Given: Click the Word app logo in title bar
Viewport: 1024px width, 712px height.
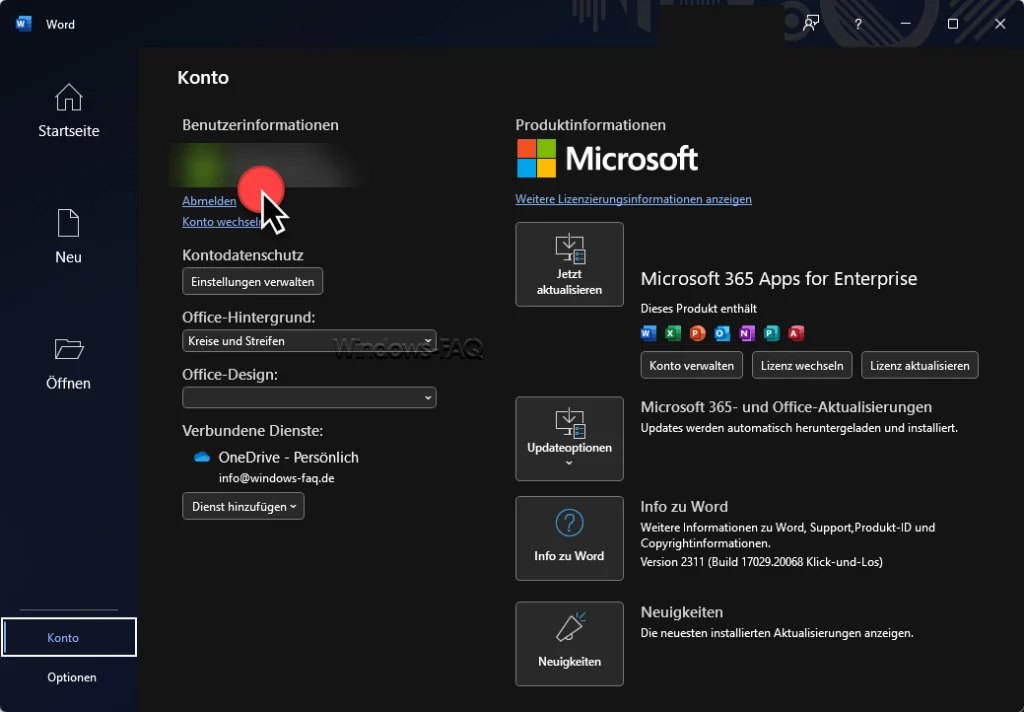Looking at the screenshot, I should 24,24.
